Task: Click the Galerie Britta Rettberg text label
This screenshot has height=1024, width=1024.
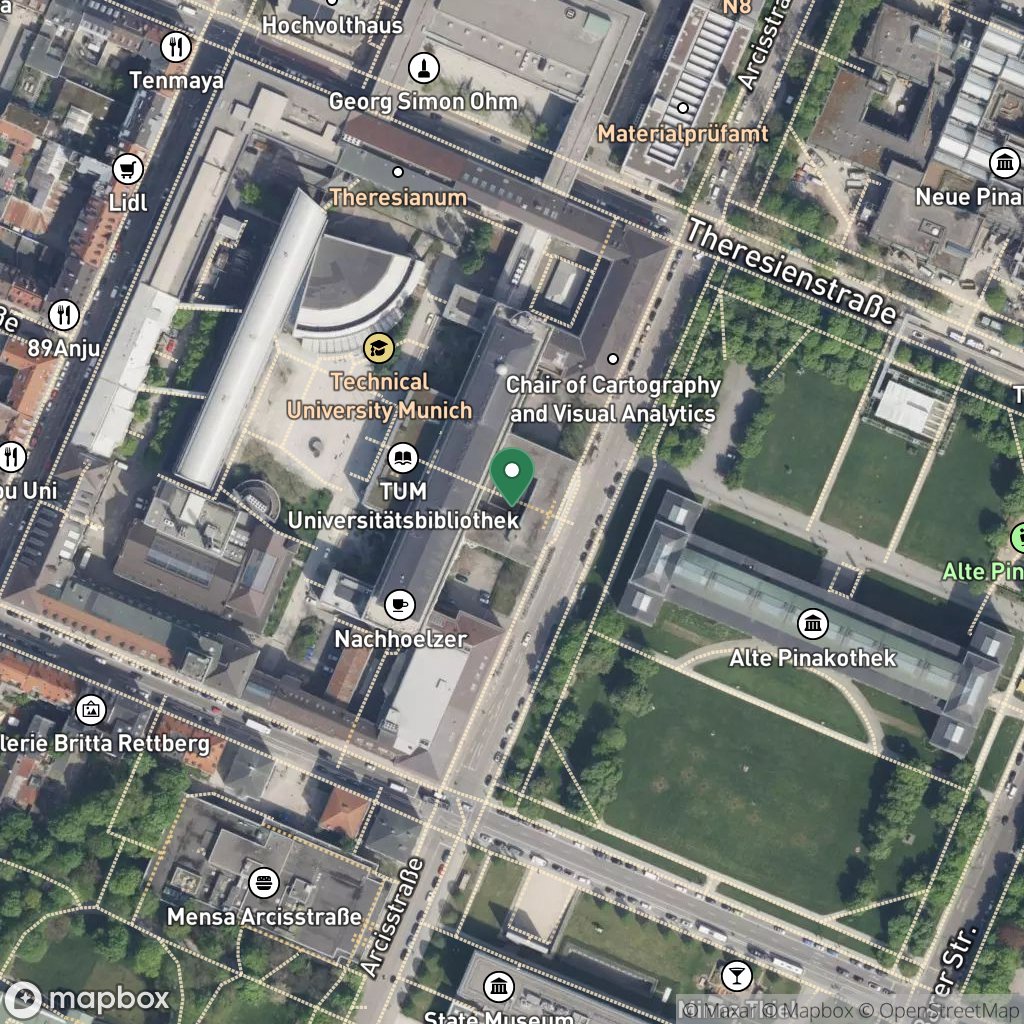Action: [104, 743]
